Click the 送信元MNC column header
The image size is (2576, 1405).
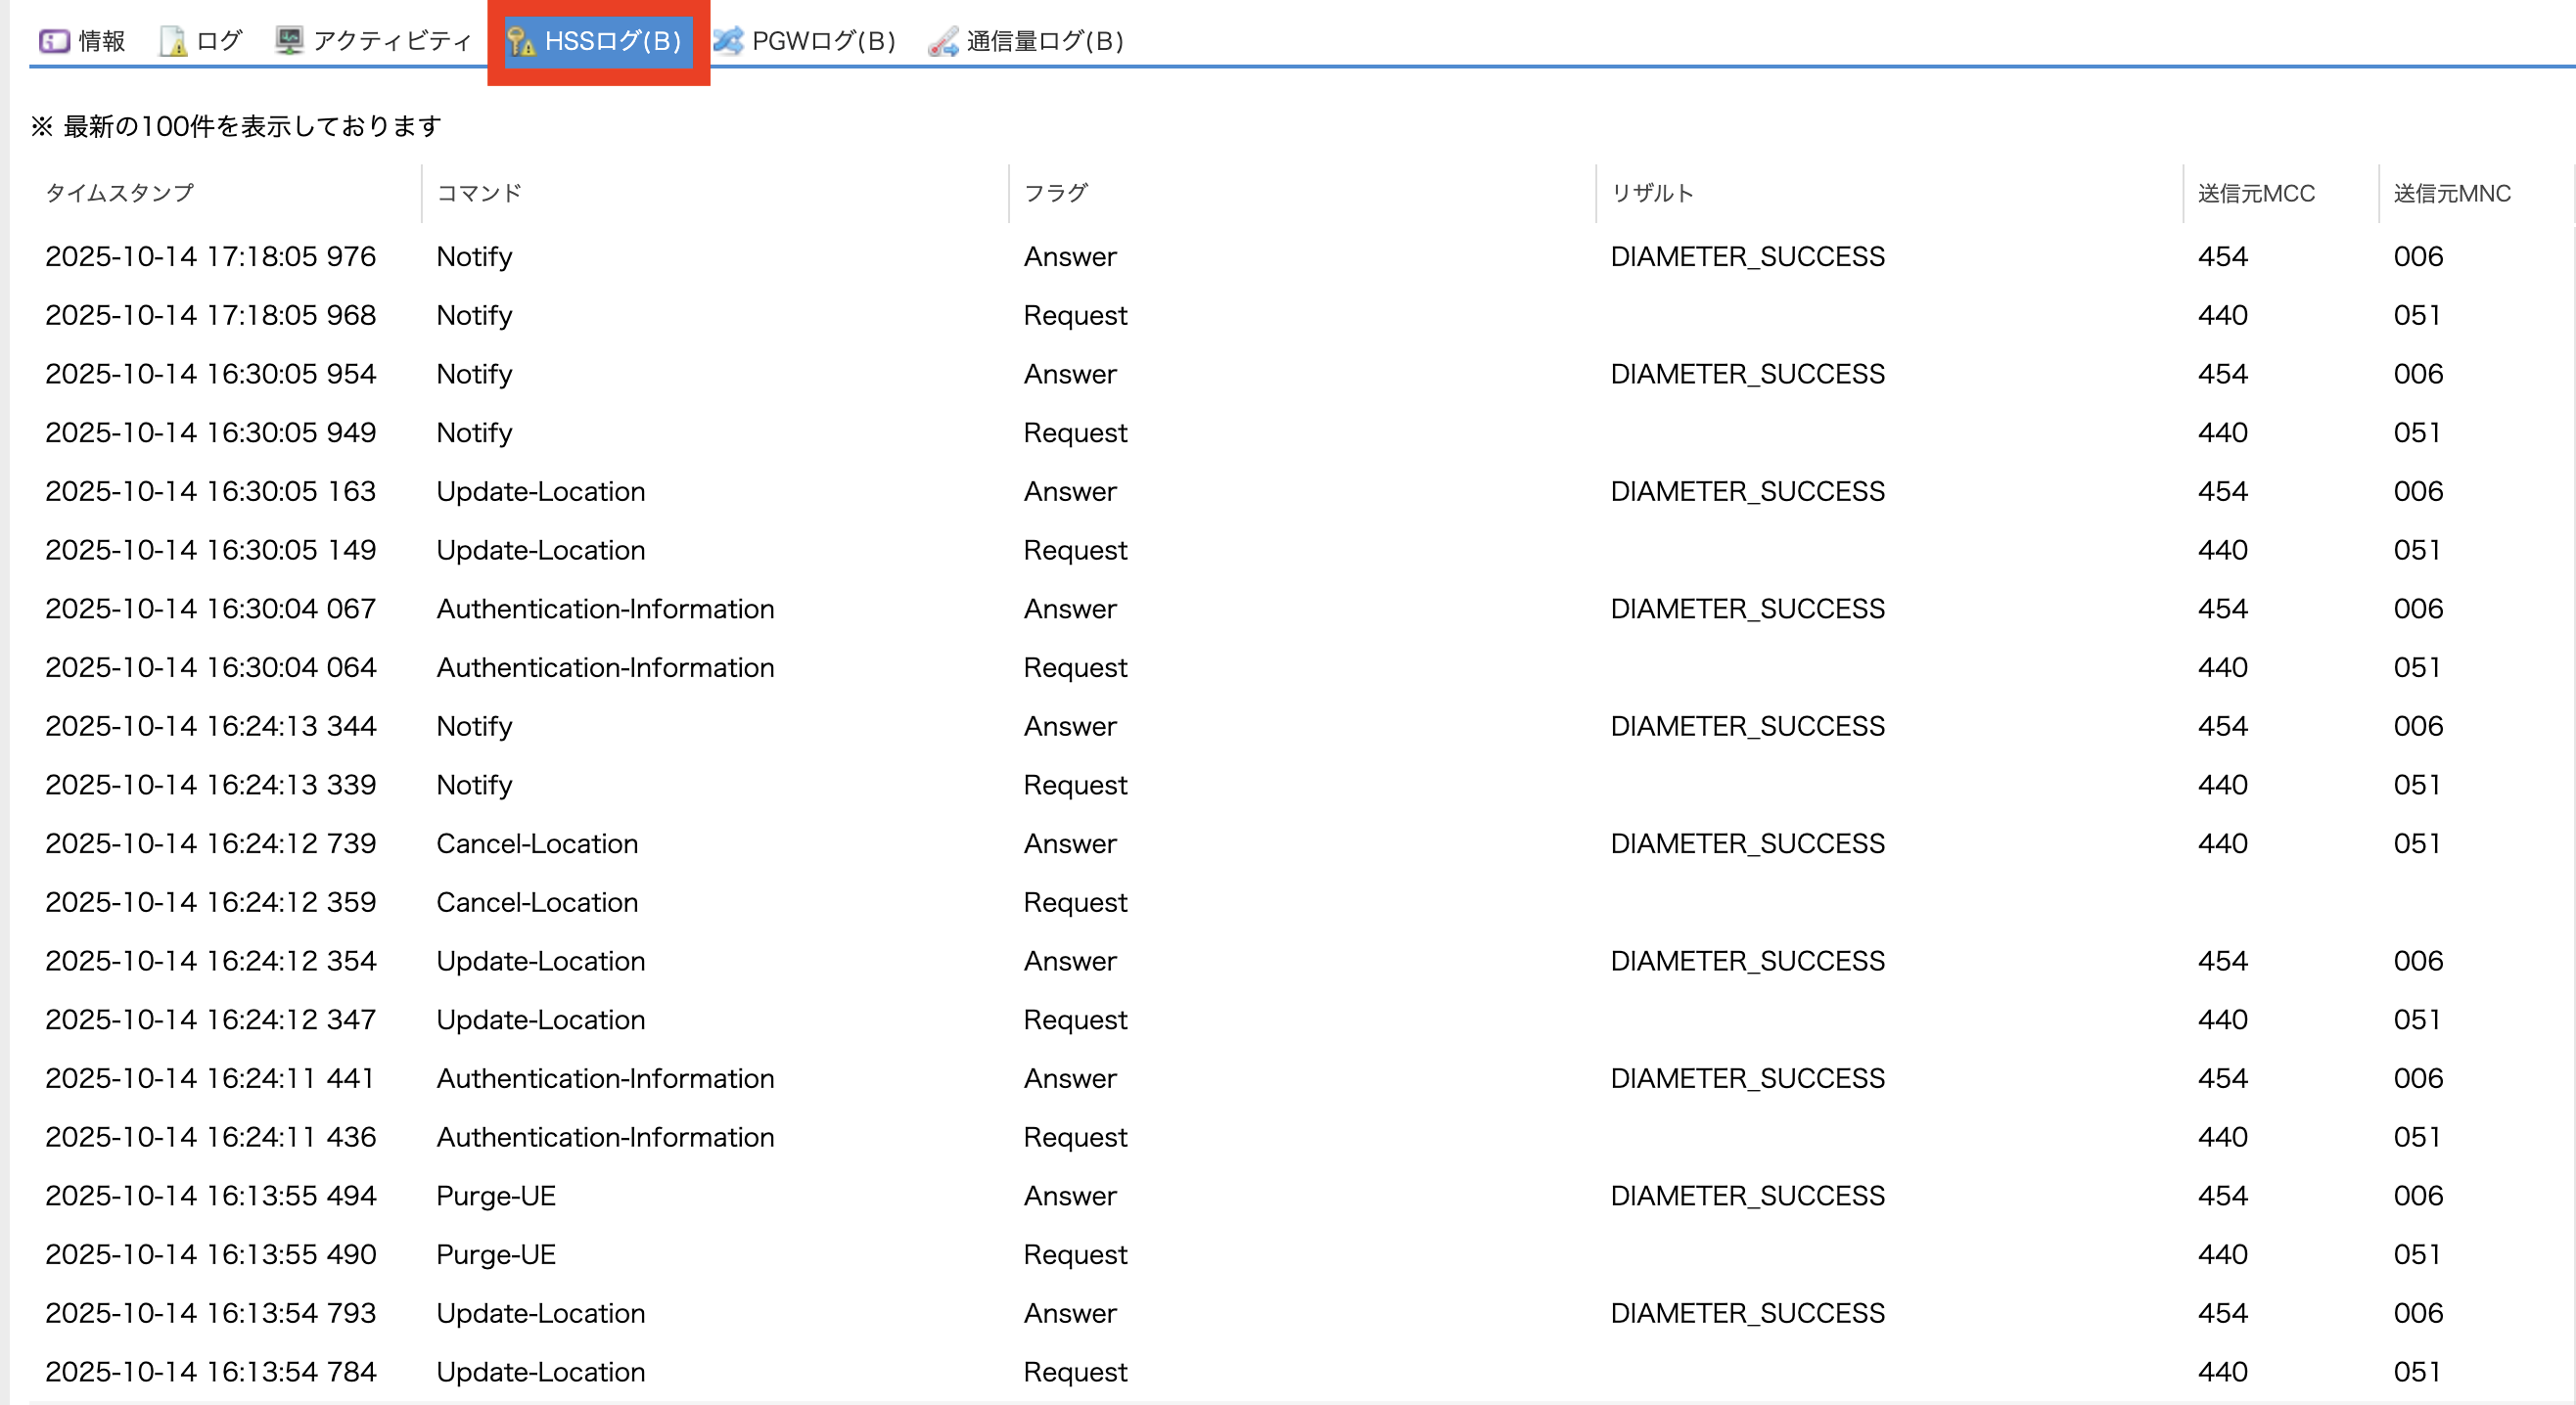coord(2451,193)
